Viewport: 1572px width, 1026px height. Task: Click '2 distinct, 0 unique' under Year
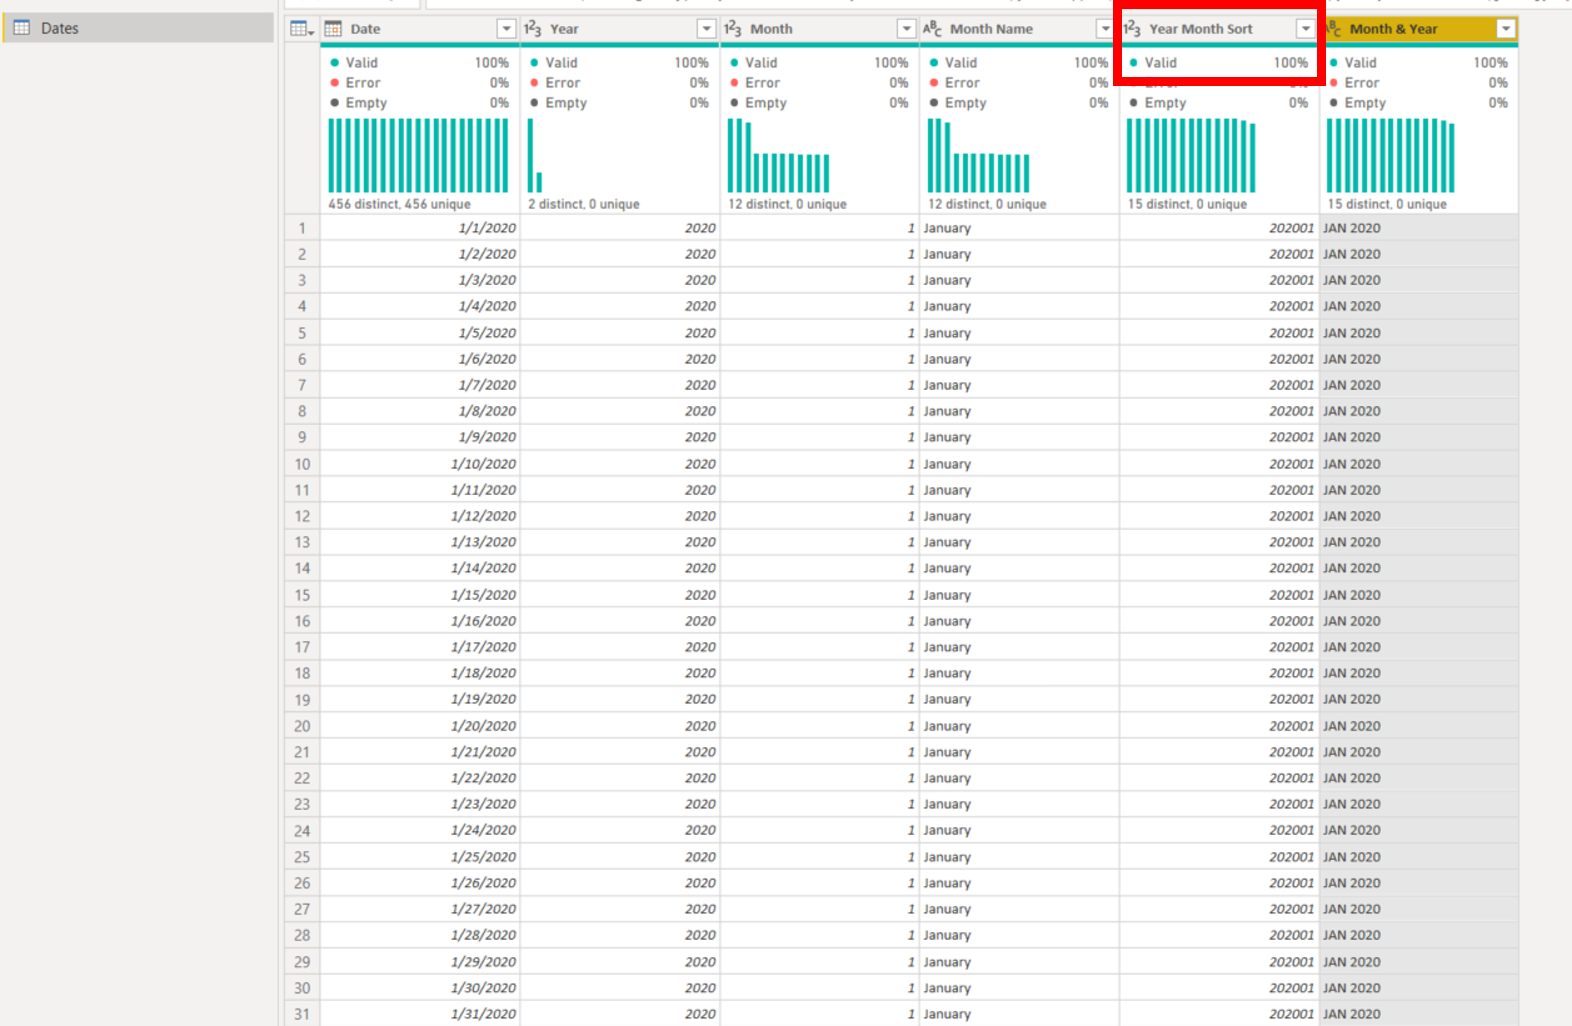pyautogui.click(x=584, y=204)
